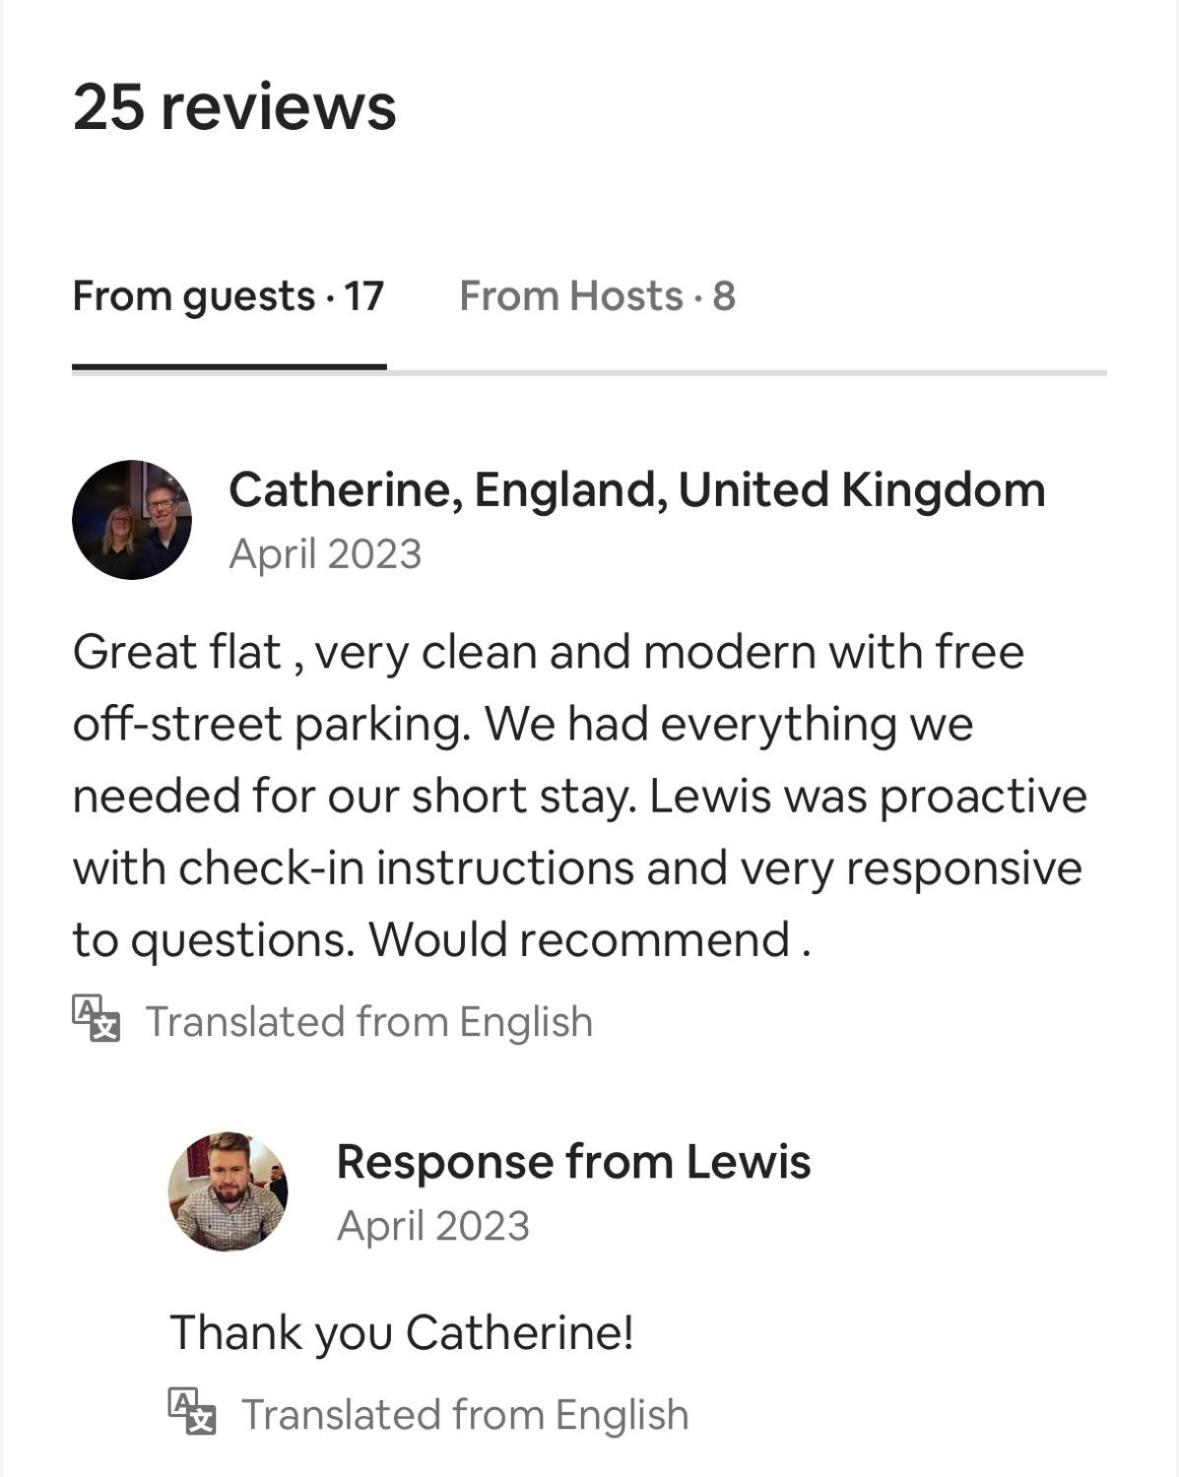Viewport: 1179px width, 1477px height.
Task: Click the active tab underline indicator
Action: (x=229, y=367)
